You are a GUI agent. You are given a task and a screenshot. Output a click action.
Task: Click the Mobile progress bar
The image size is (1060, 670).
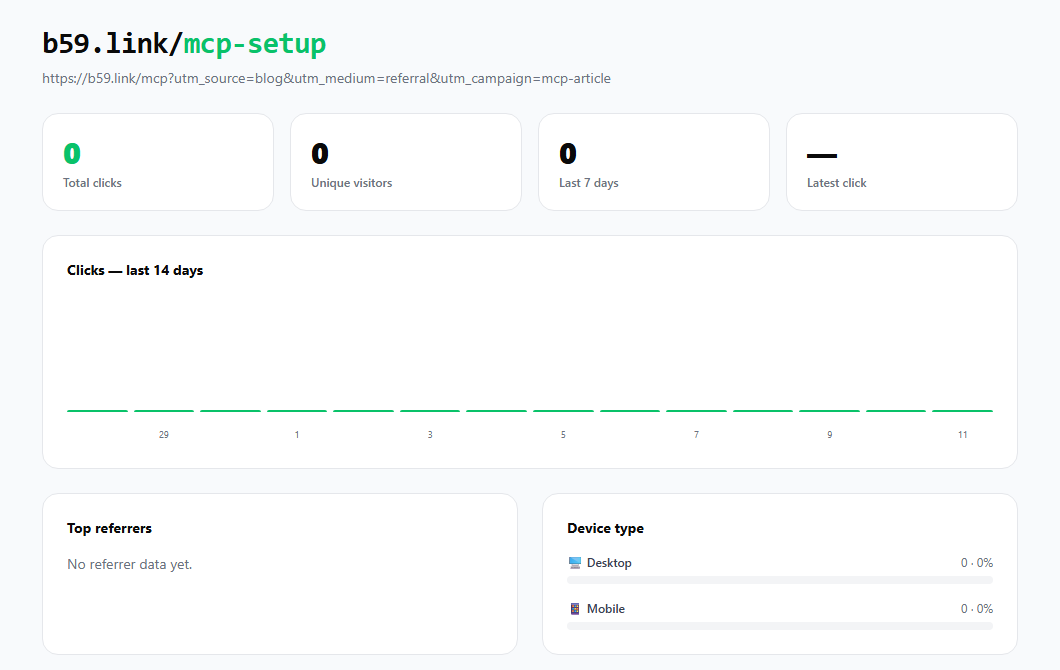click(780, 626)
